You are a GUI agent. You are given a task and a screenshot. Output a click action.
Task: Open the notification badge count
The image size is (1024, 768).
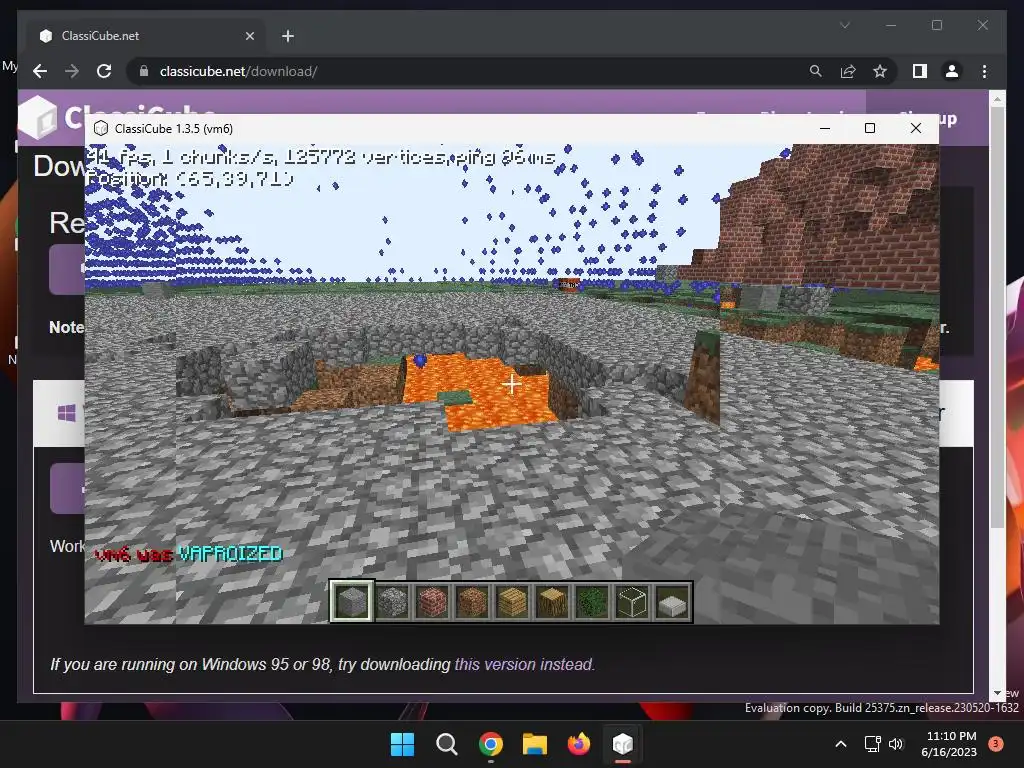996,744
